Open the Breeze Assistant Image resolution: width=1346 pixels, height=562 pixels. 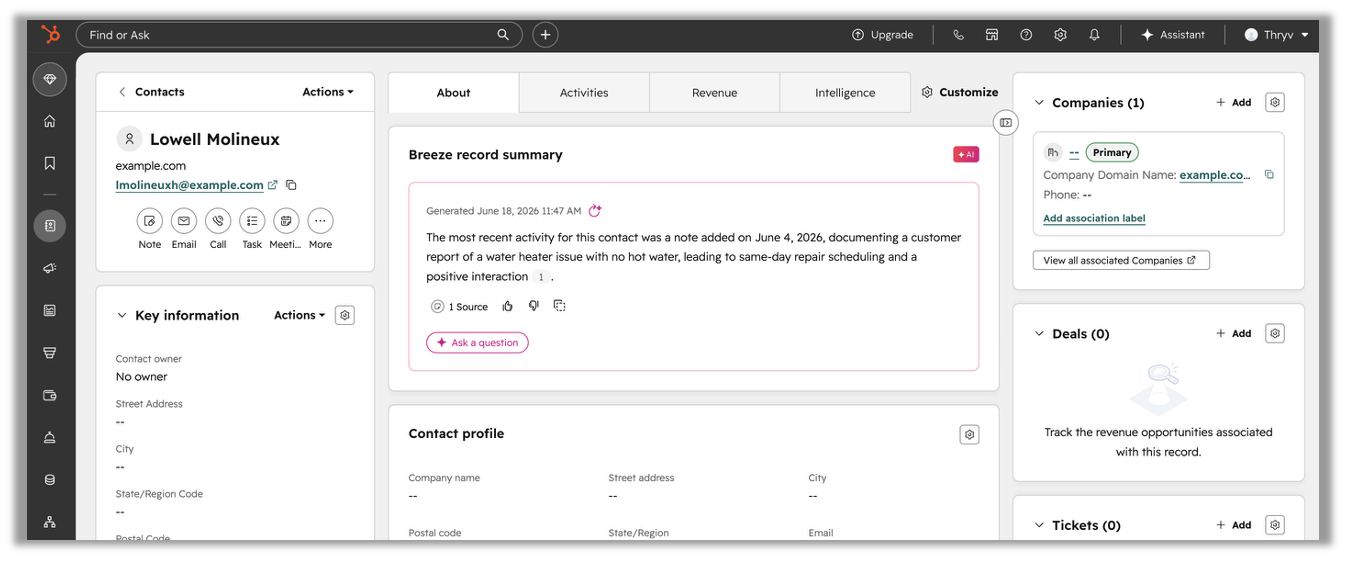click(1173, 35)
